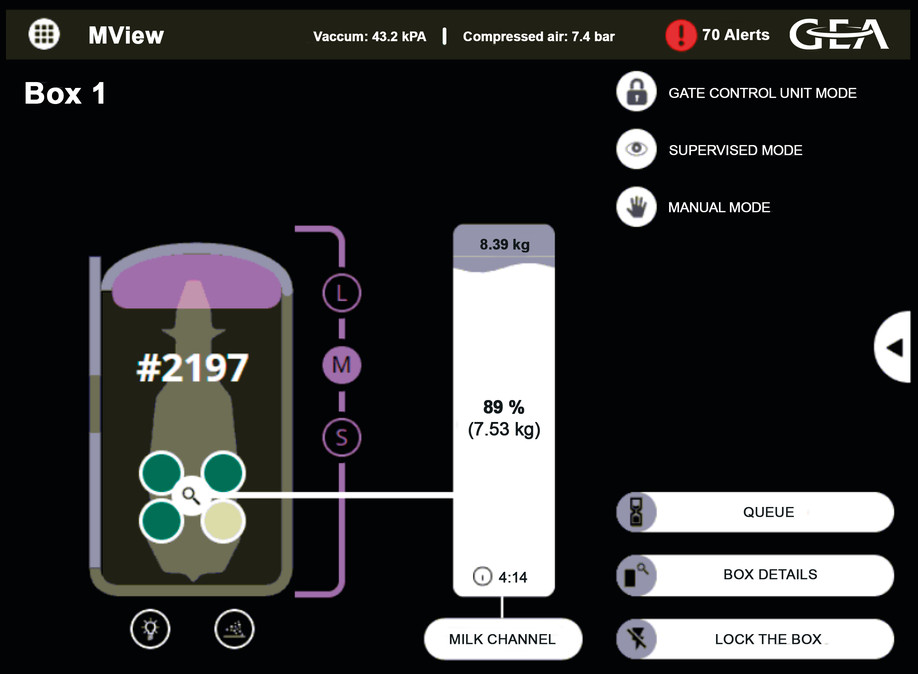This screenshot has width=918, height=674.
Task: Select size M radio button
Action: coord(341,365)
